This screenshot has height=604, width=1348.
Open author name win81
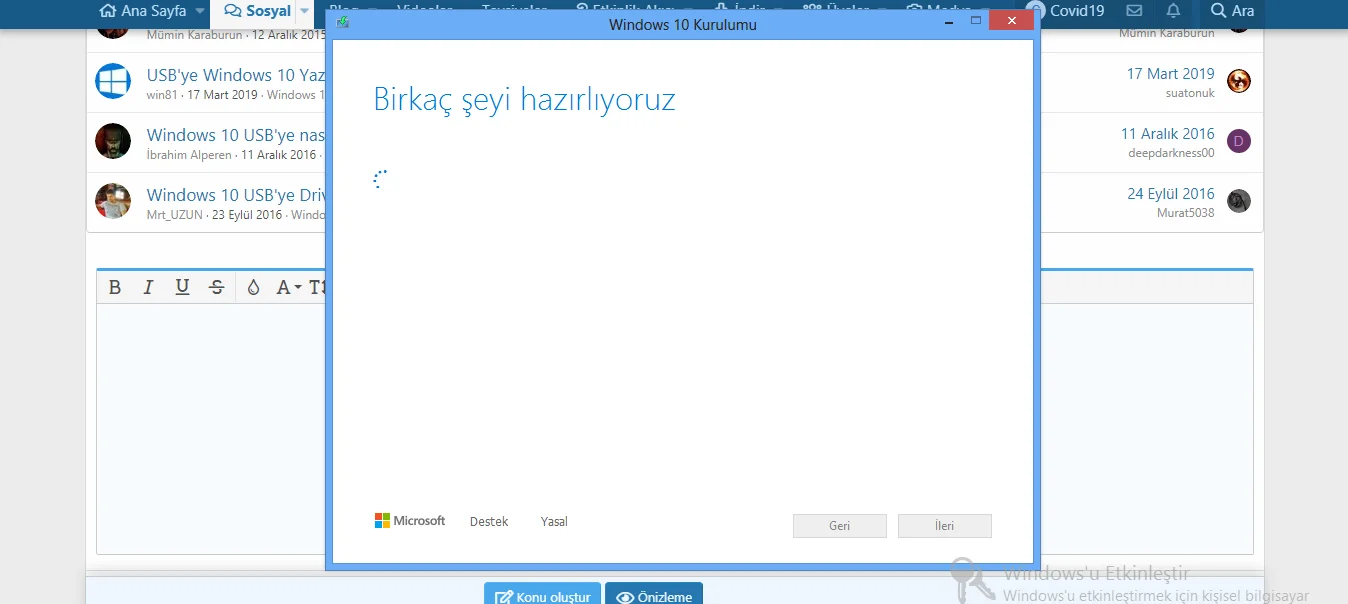pyautogui.click(x=160, y=95)
